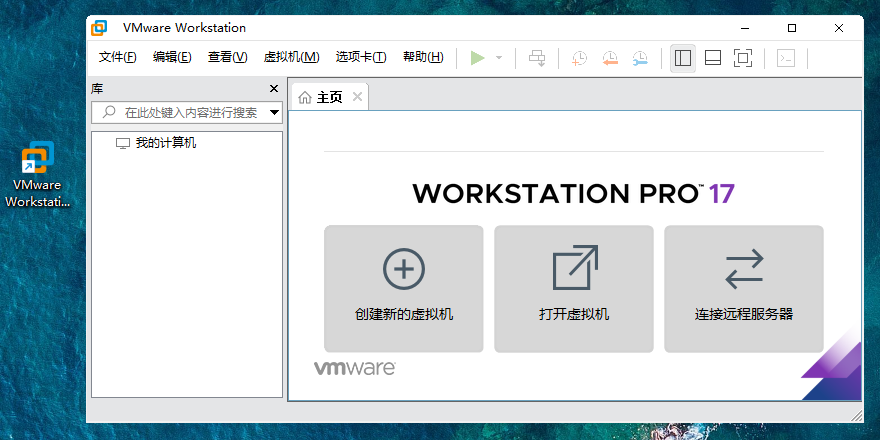Click the send Ctrl+Alt+Del toolbar icon
Image resolution: width=880 pixels, height=440 pixels.
coord(537,58)
